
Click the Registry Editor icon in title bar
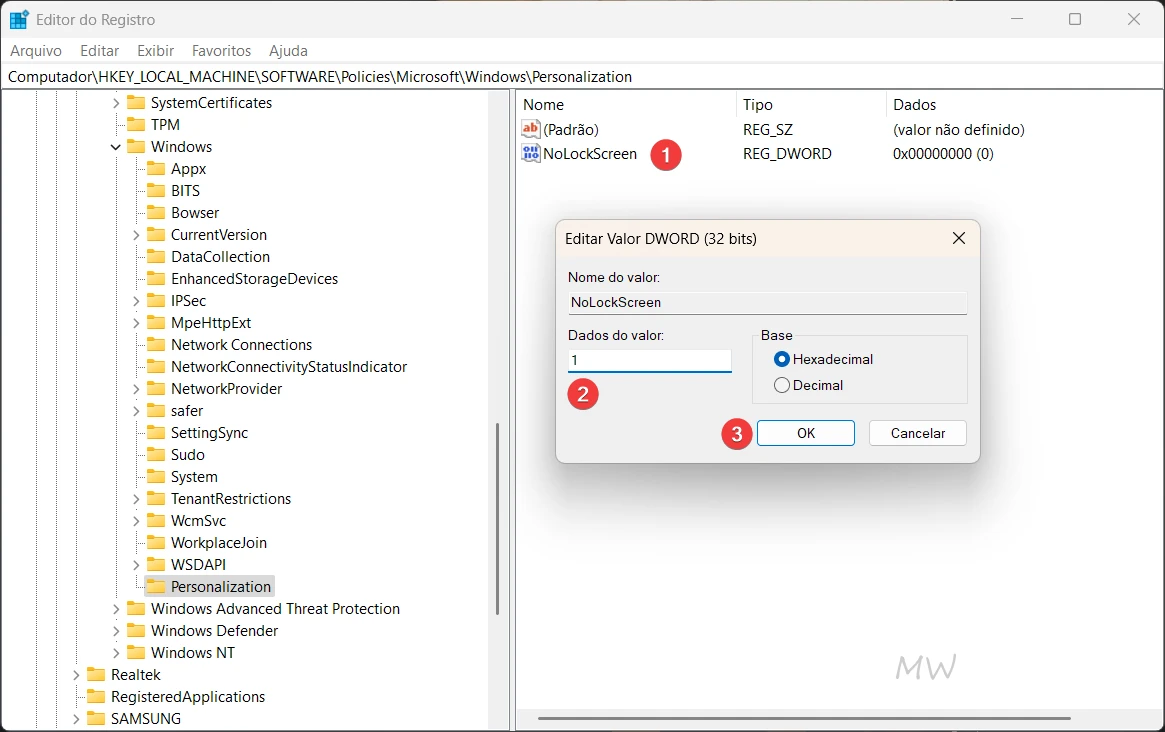[x=16, y=18]
